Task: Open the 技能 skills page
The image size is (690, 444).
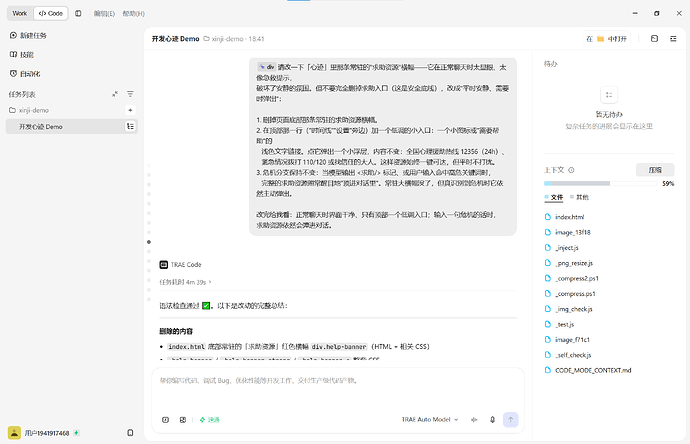Action: pyautogui.click(x=22, y=55)
